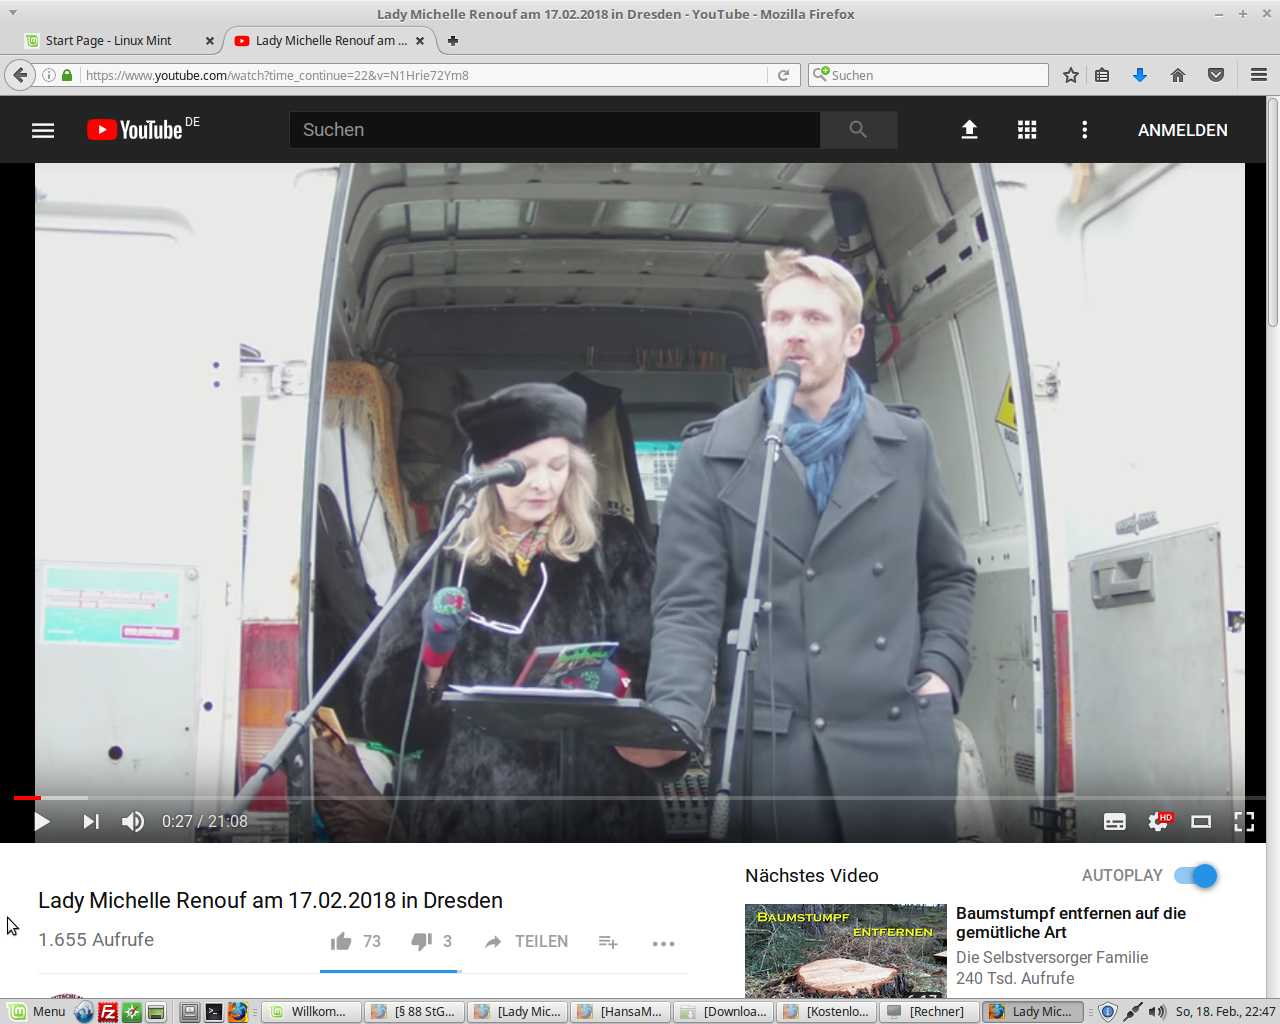Open the YouTube hamburger guide menu

43,130
